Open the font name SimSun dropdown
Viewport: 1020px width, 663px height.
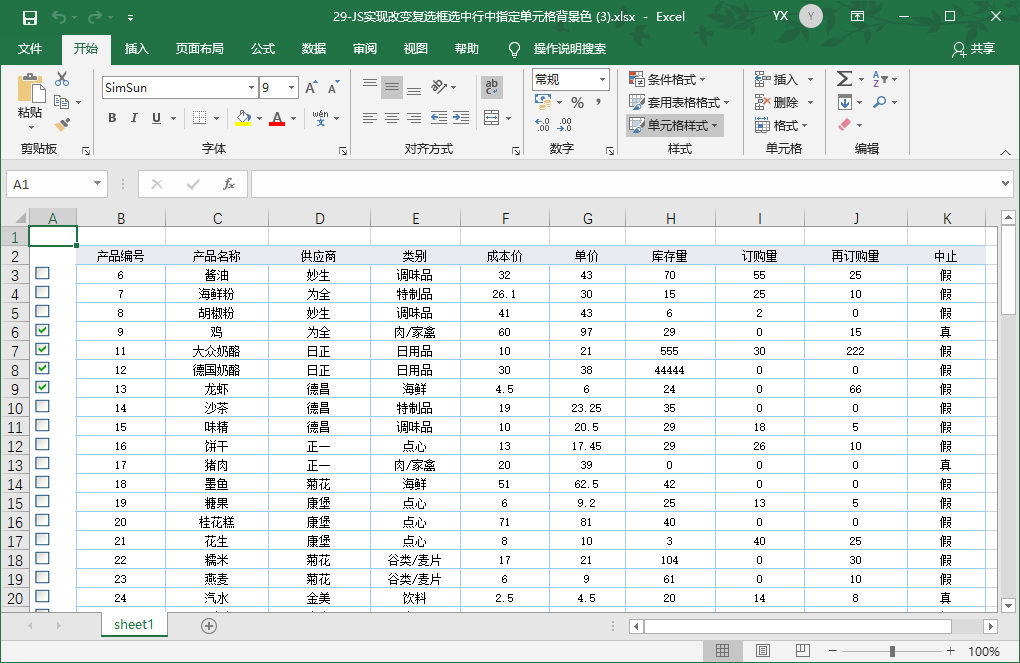pyautogui.click(x=251, y=88)
